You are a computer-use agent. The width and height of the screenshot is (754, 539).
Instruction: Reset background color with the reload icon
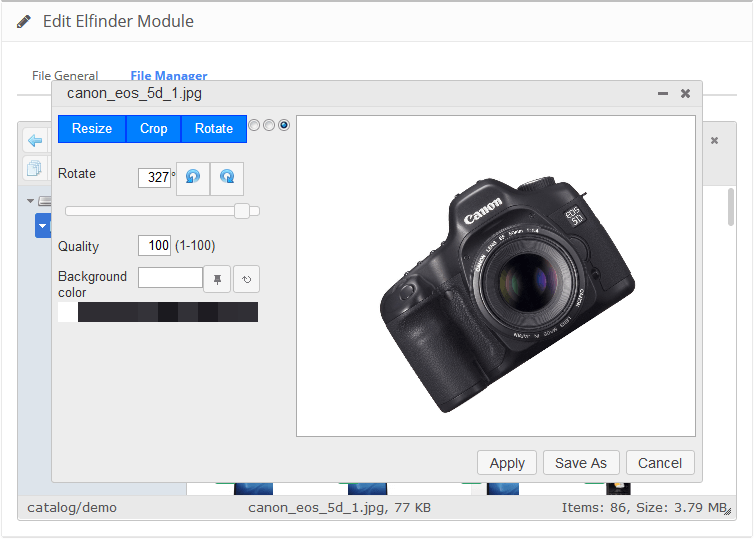point(246,279)
